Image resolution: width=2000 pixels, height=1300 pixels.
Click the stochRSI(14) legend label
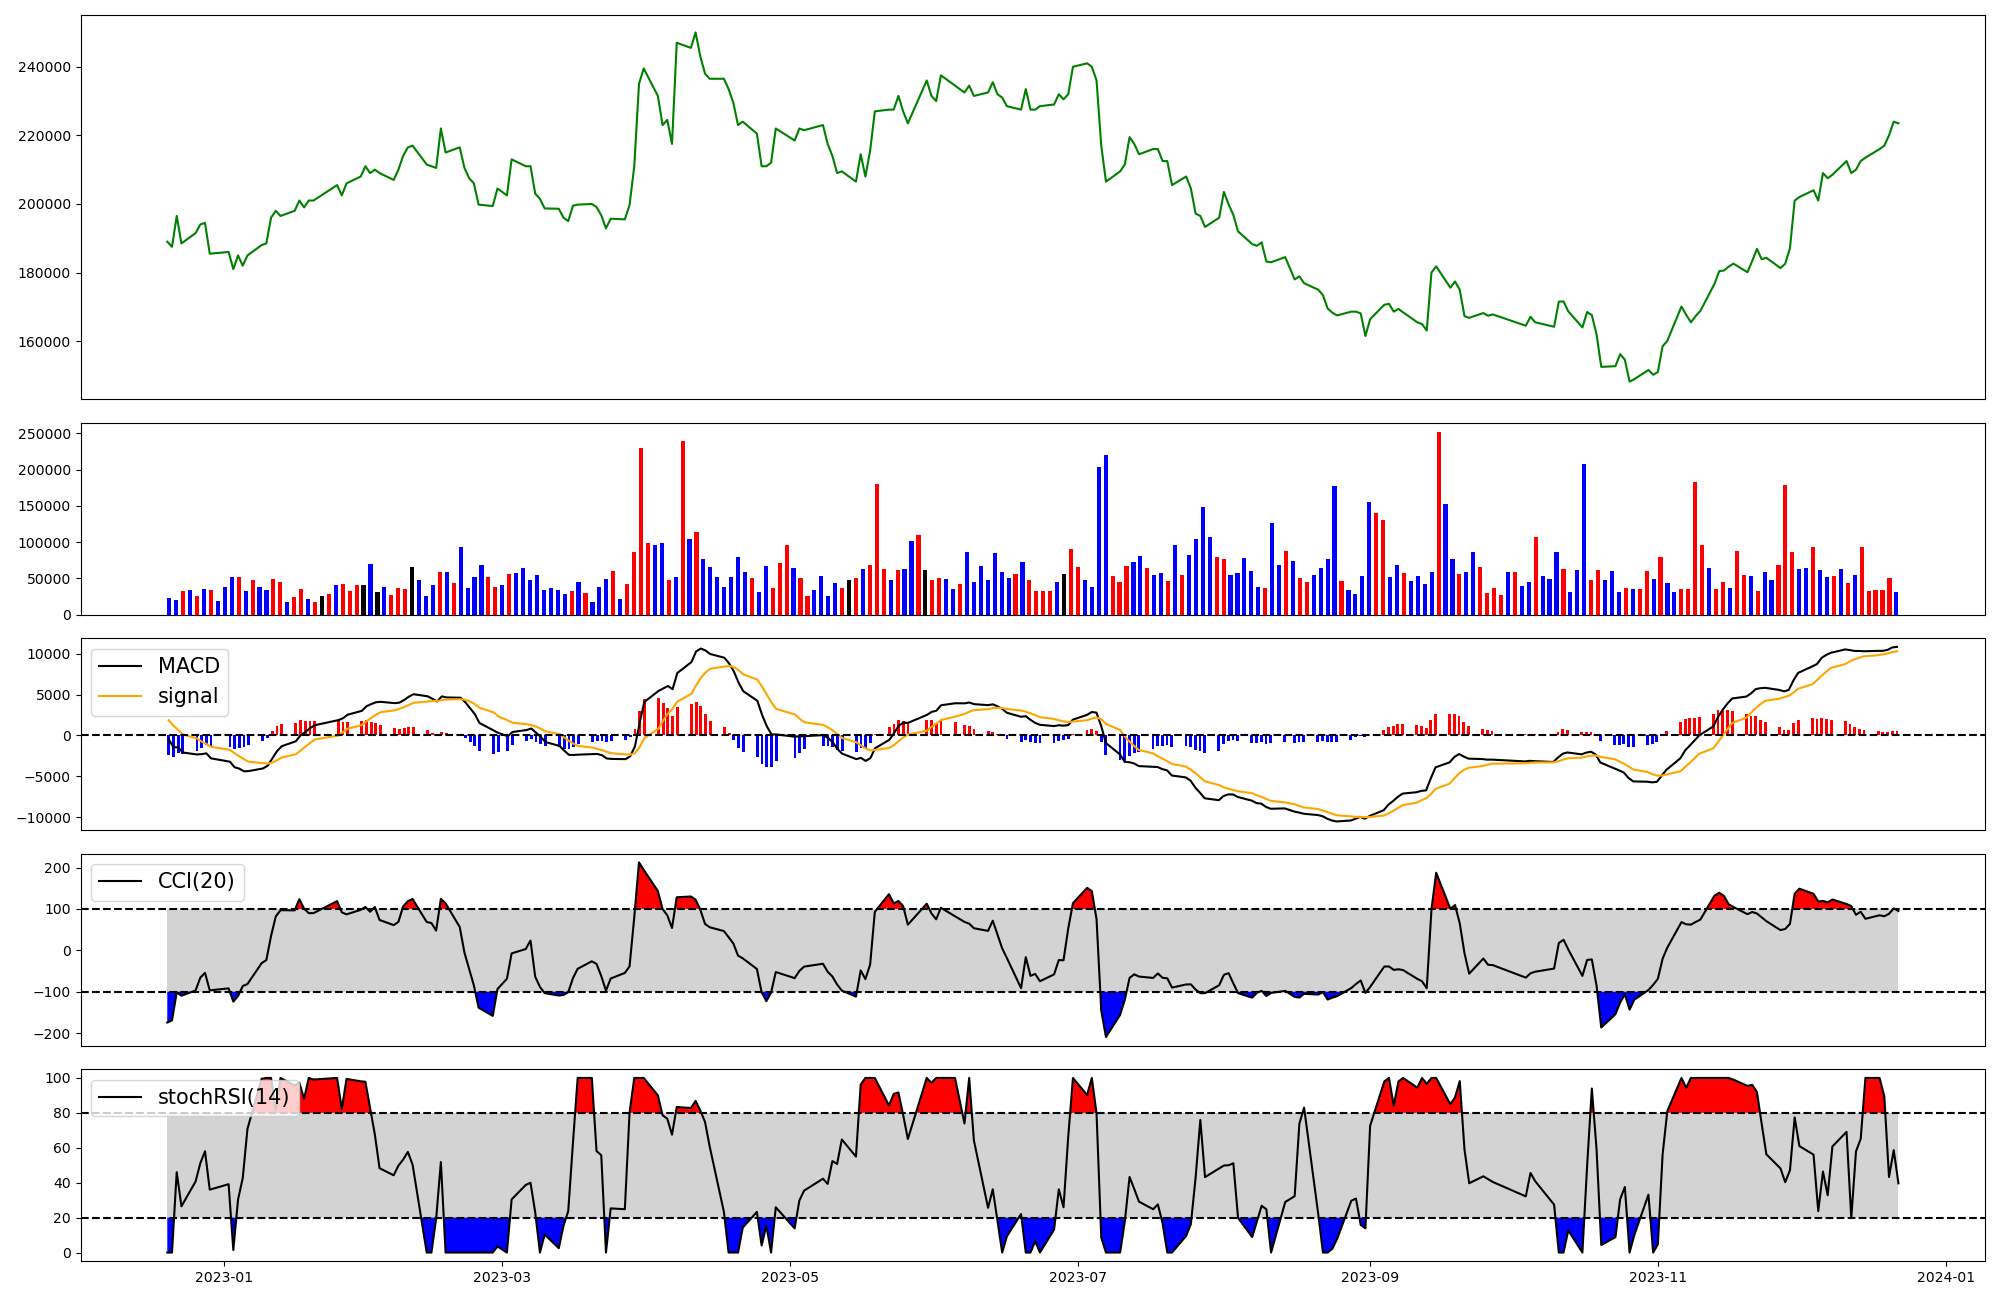[223, 1097]
